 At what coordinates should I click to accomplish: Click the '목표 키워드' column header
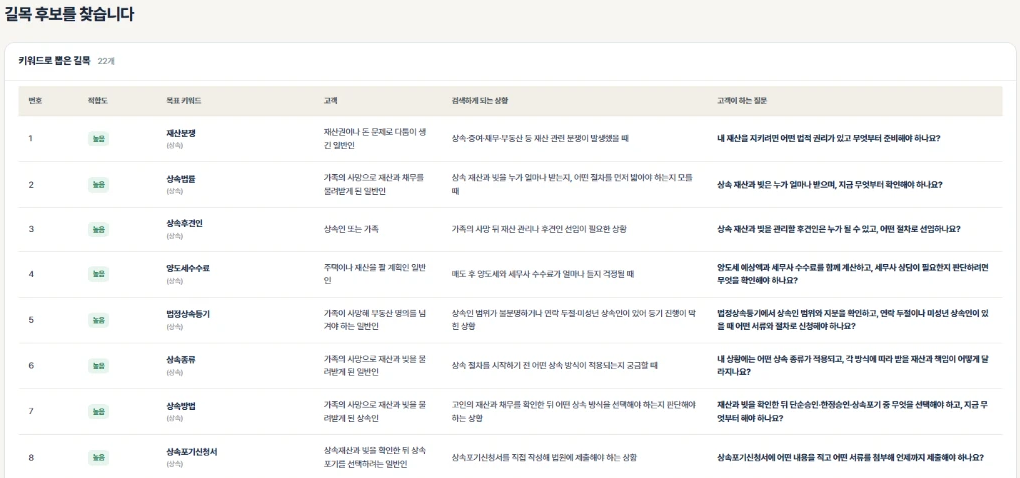[x=183, y=101]
